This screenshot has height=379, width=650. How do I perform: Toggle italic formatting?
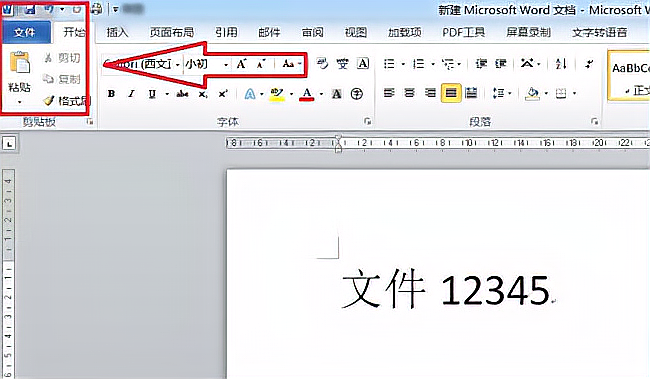pos(131,94)
